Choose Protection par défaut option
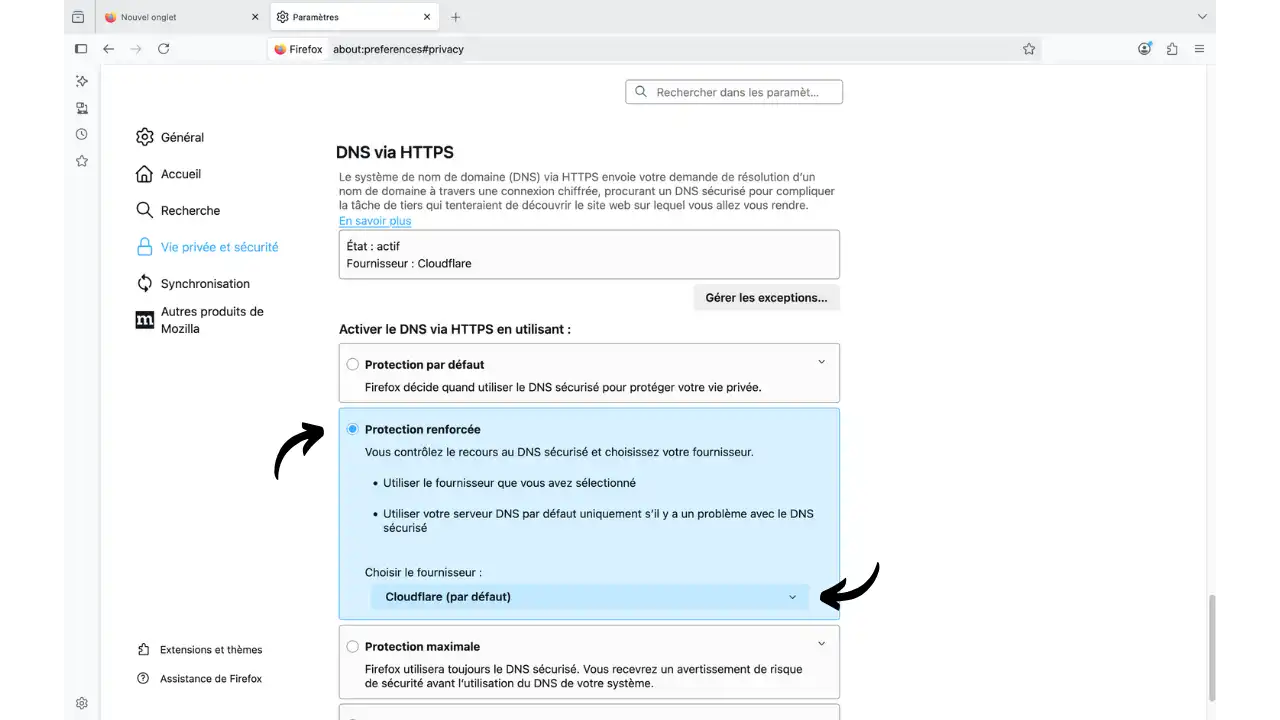This screenshot has width=1280, height=720. tap(352, 364)
